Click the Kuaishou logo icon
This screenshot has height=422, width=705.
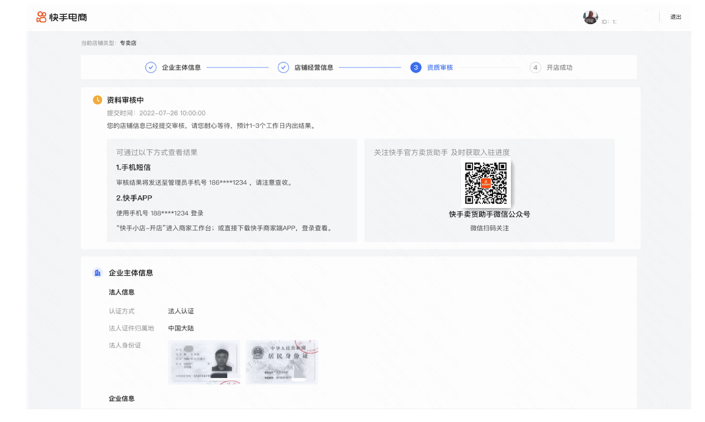click(41, 17)
